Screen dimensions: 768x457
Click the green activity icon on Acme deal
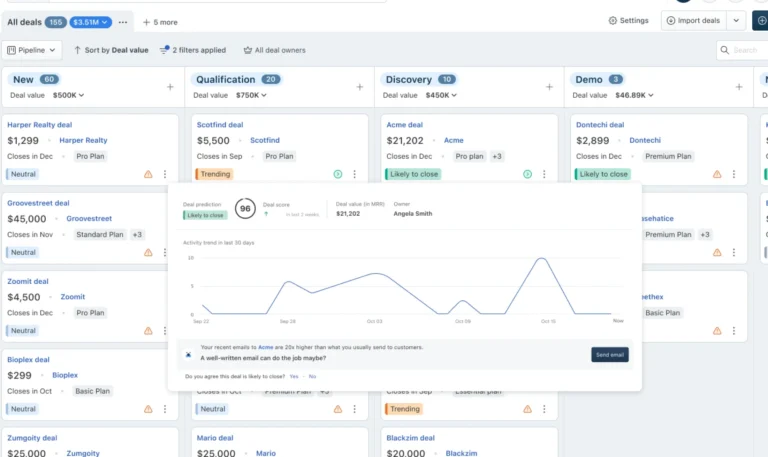[x=528, y=174]
